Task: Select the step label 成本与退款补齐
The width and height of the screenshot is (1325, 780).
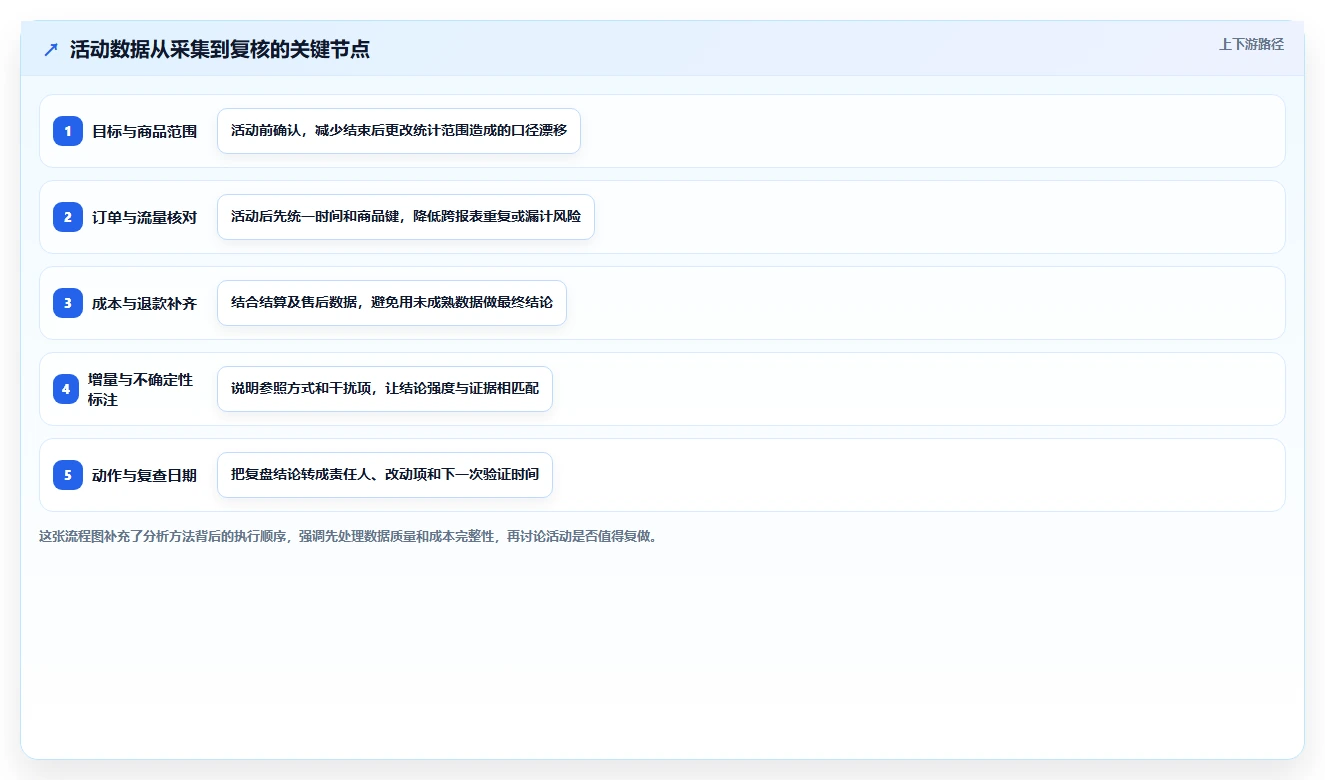Action: pos(144,303)
